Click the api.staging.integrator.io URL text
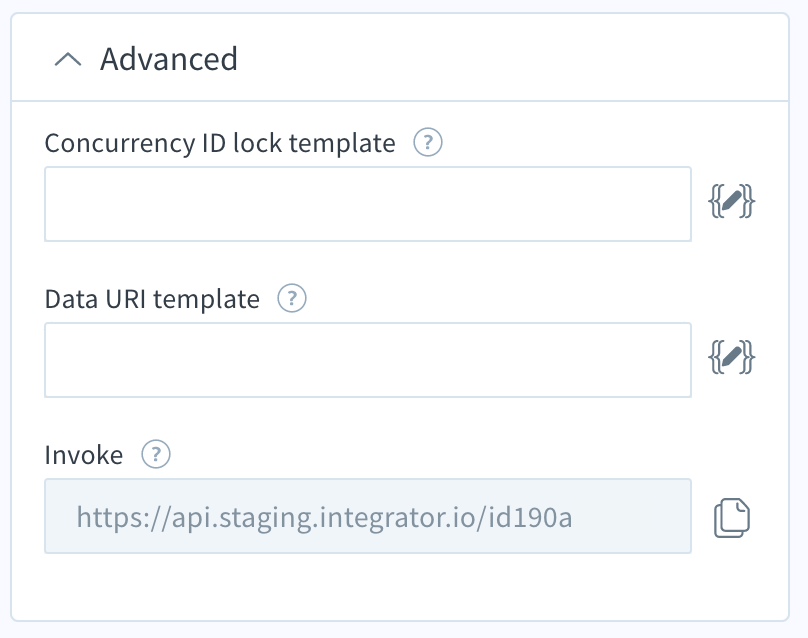 pos(324,517)
